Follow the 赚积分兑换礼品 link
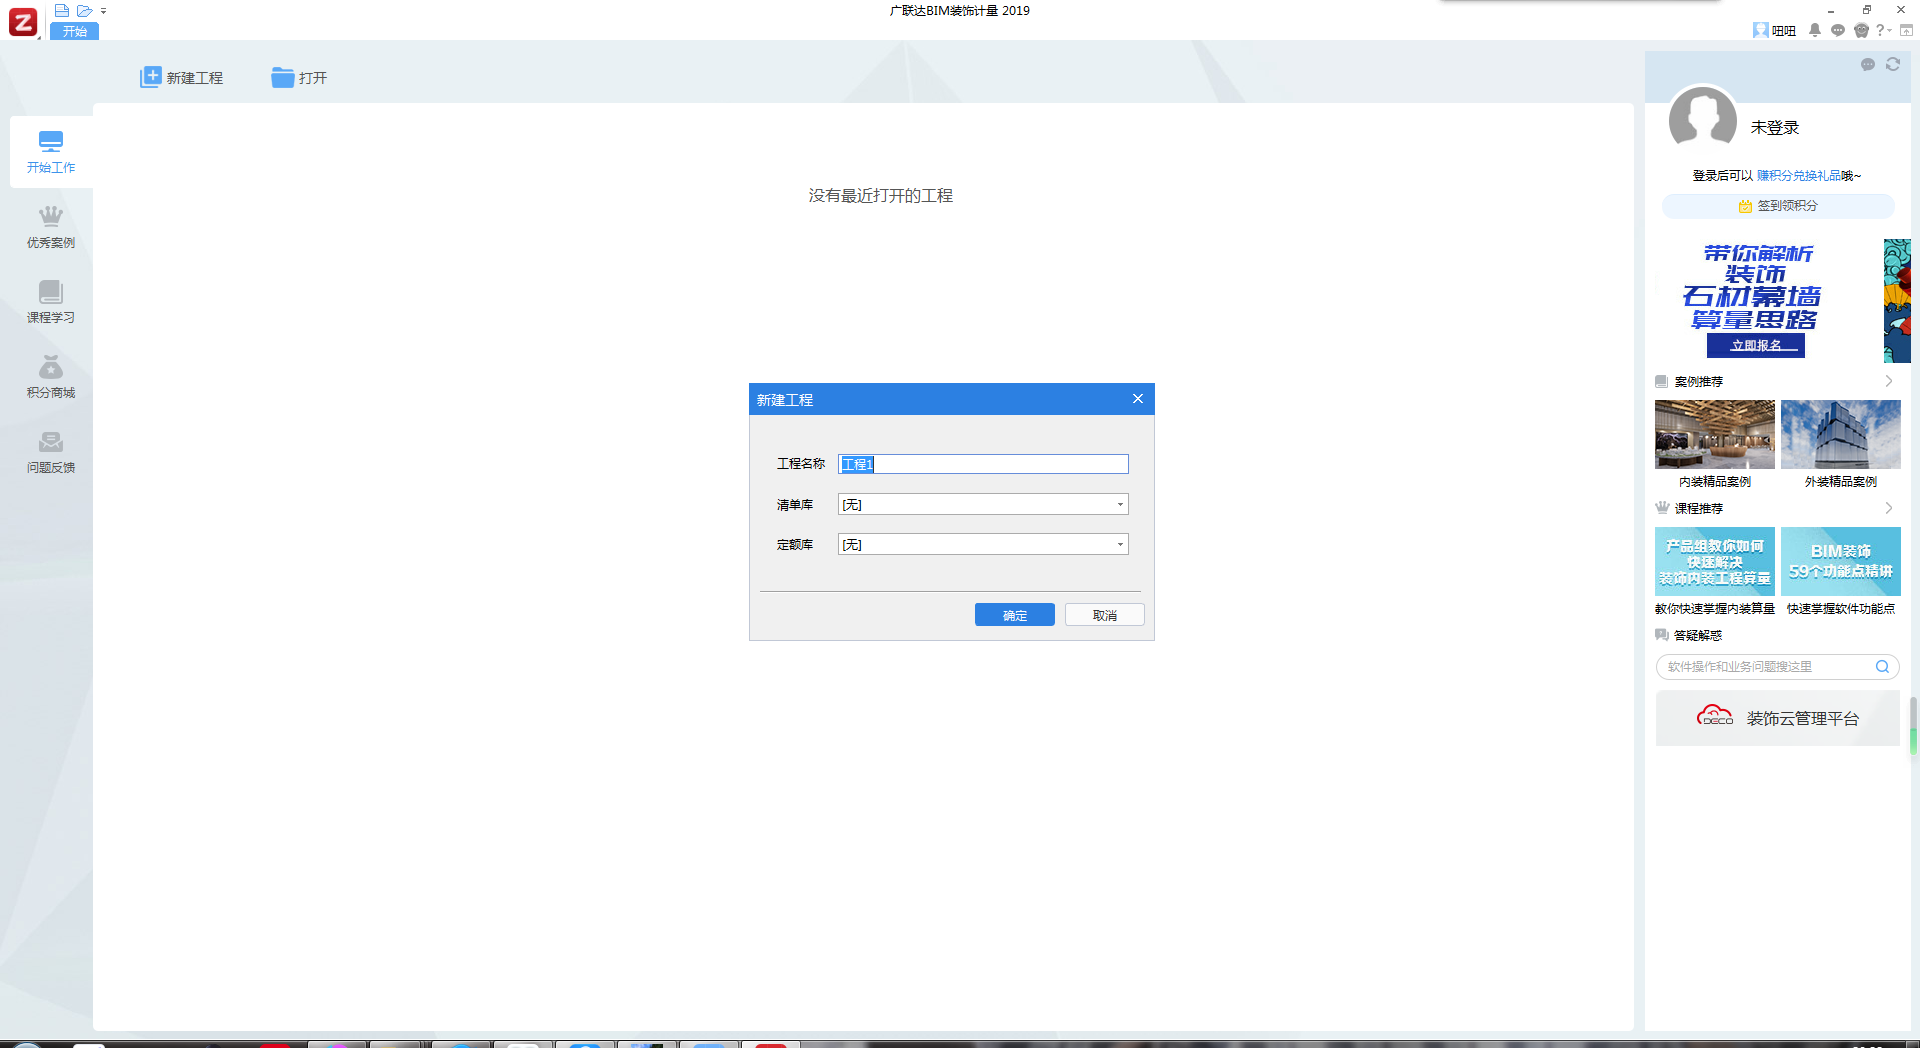This screenshot has height=1048, width=1920. point(1799,175)
